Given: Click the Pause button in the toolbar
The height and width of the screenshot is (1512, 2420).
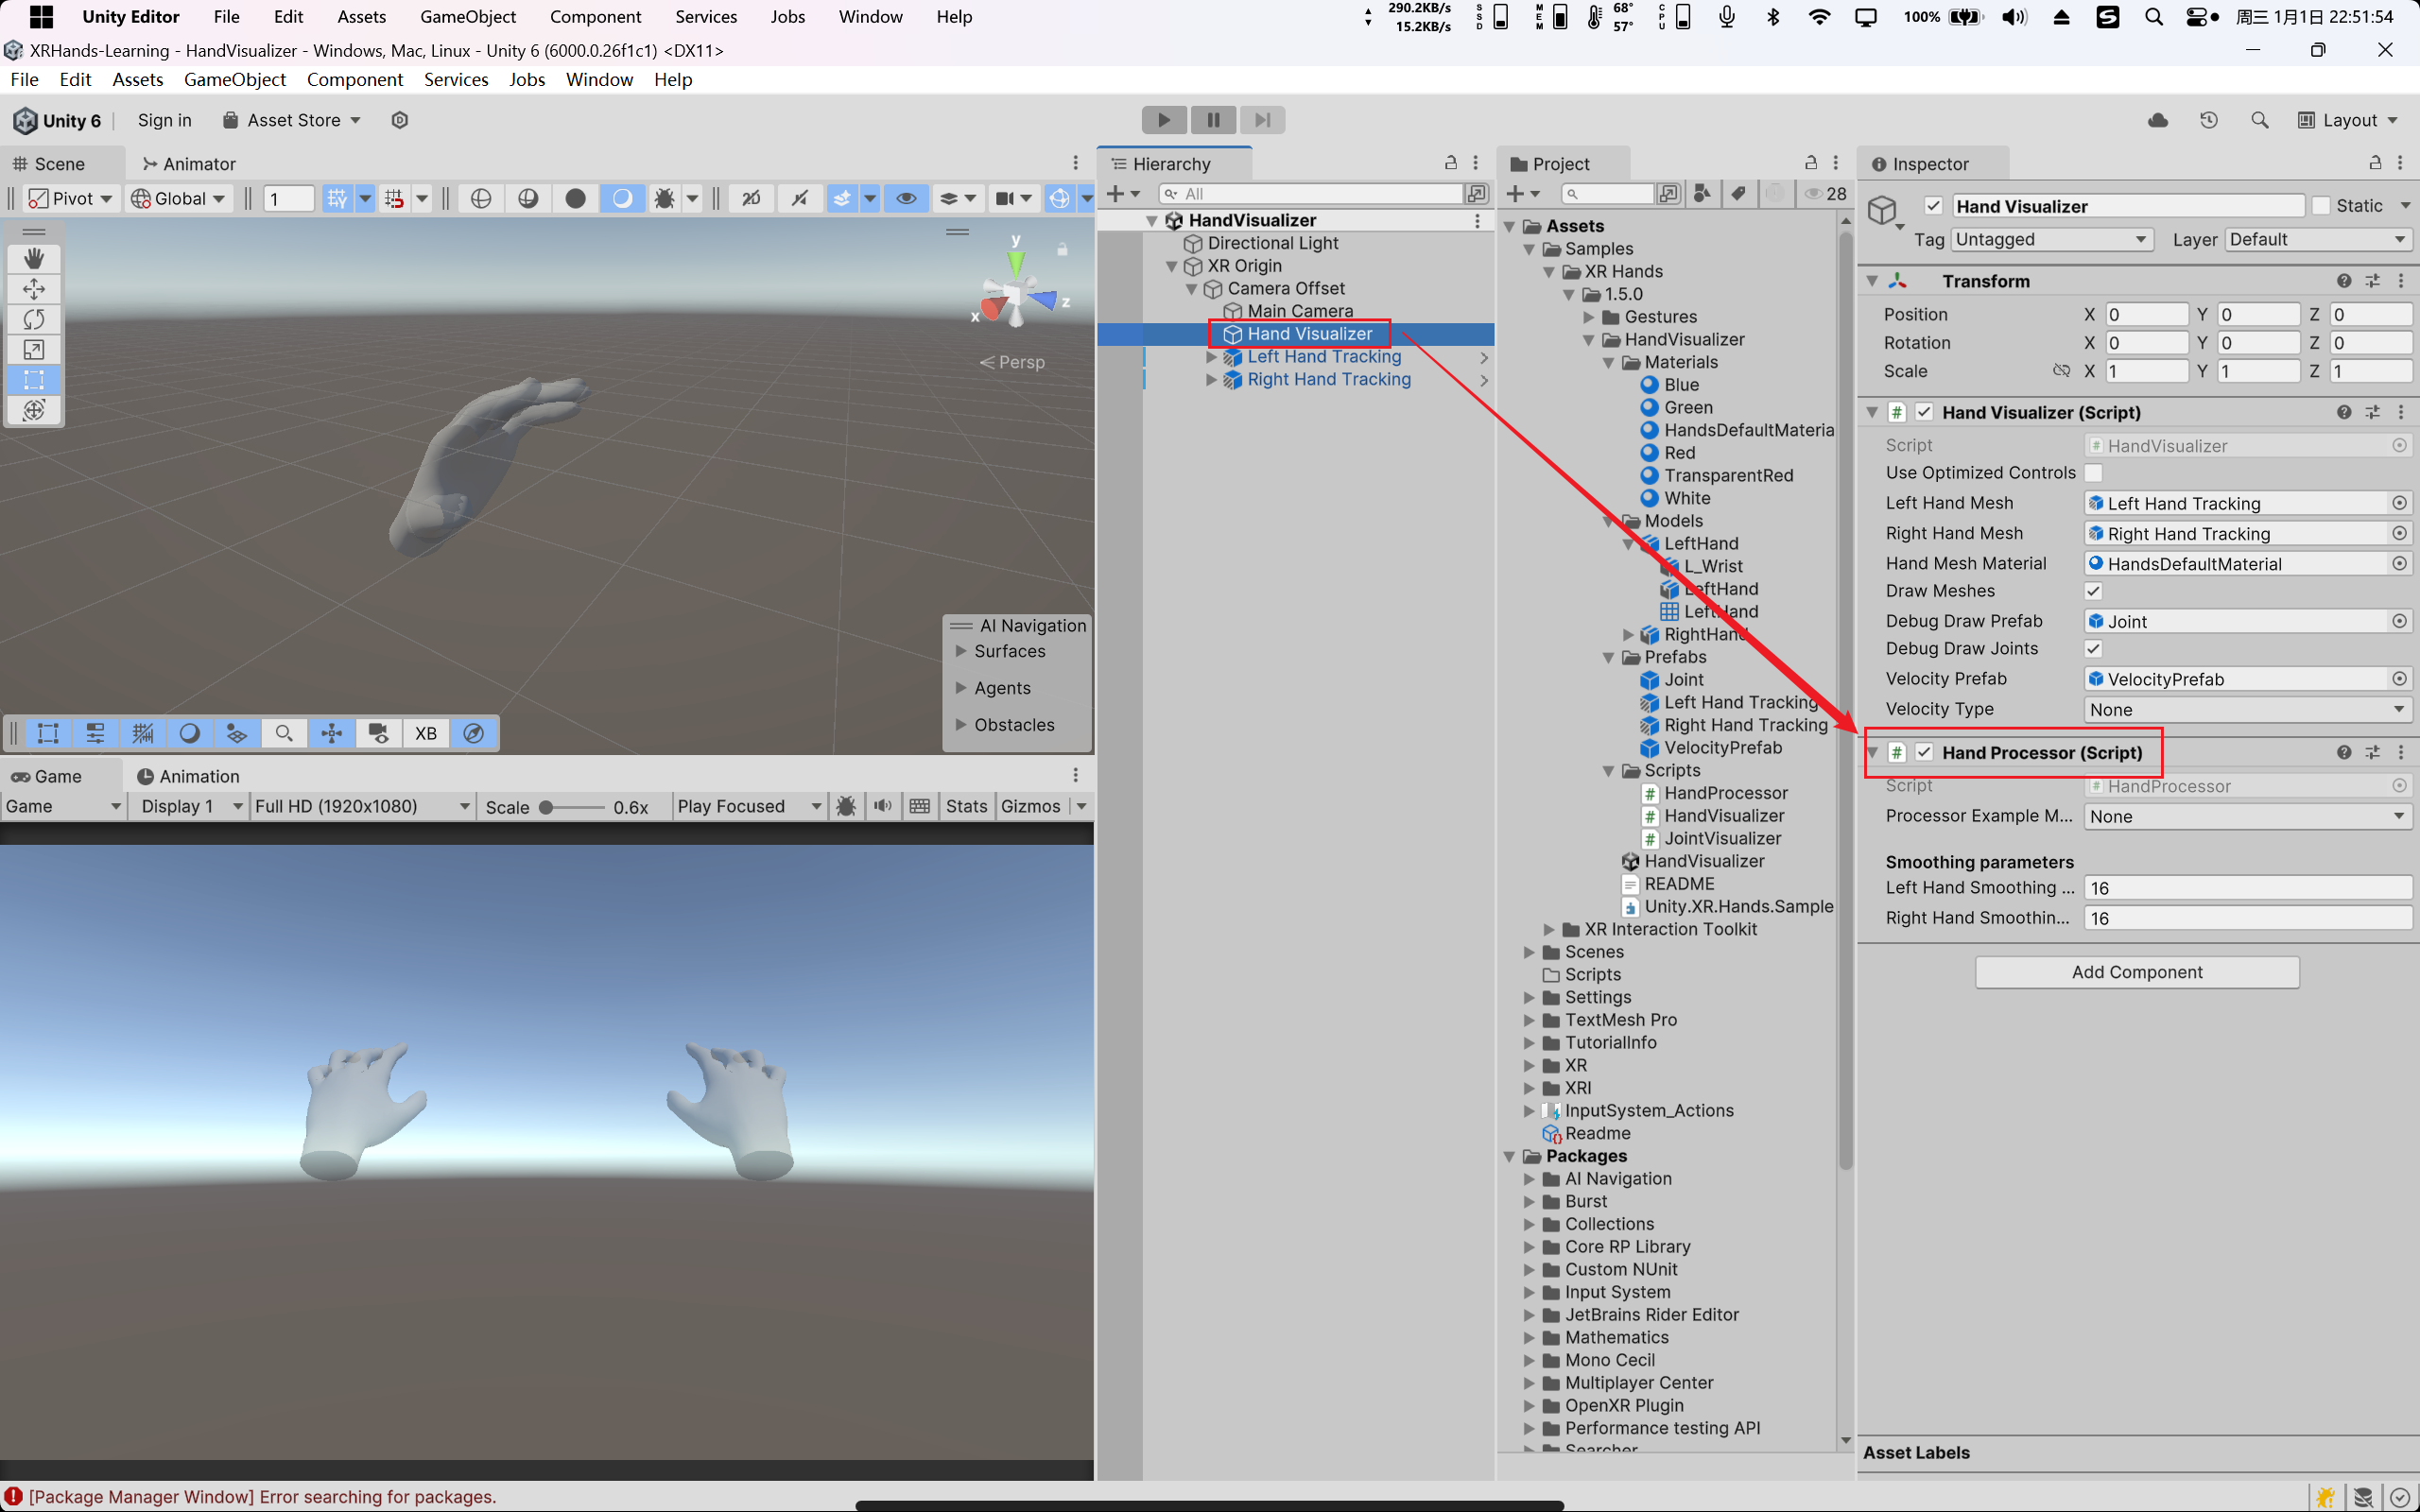Looking at the screenshot, I should click(x=1213, y=120).
